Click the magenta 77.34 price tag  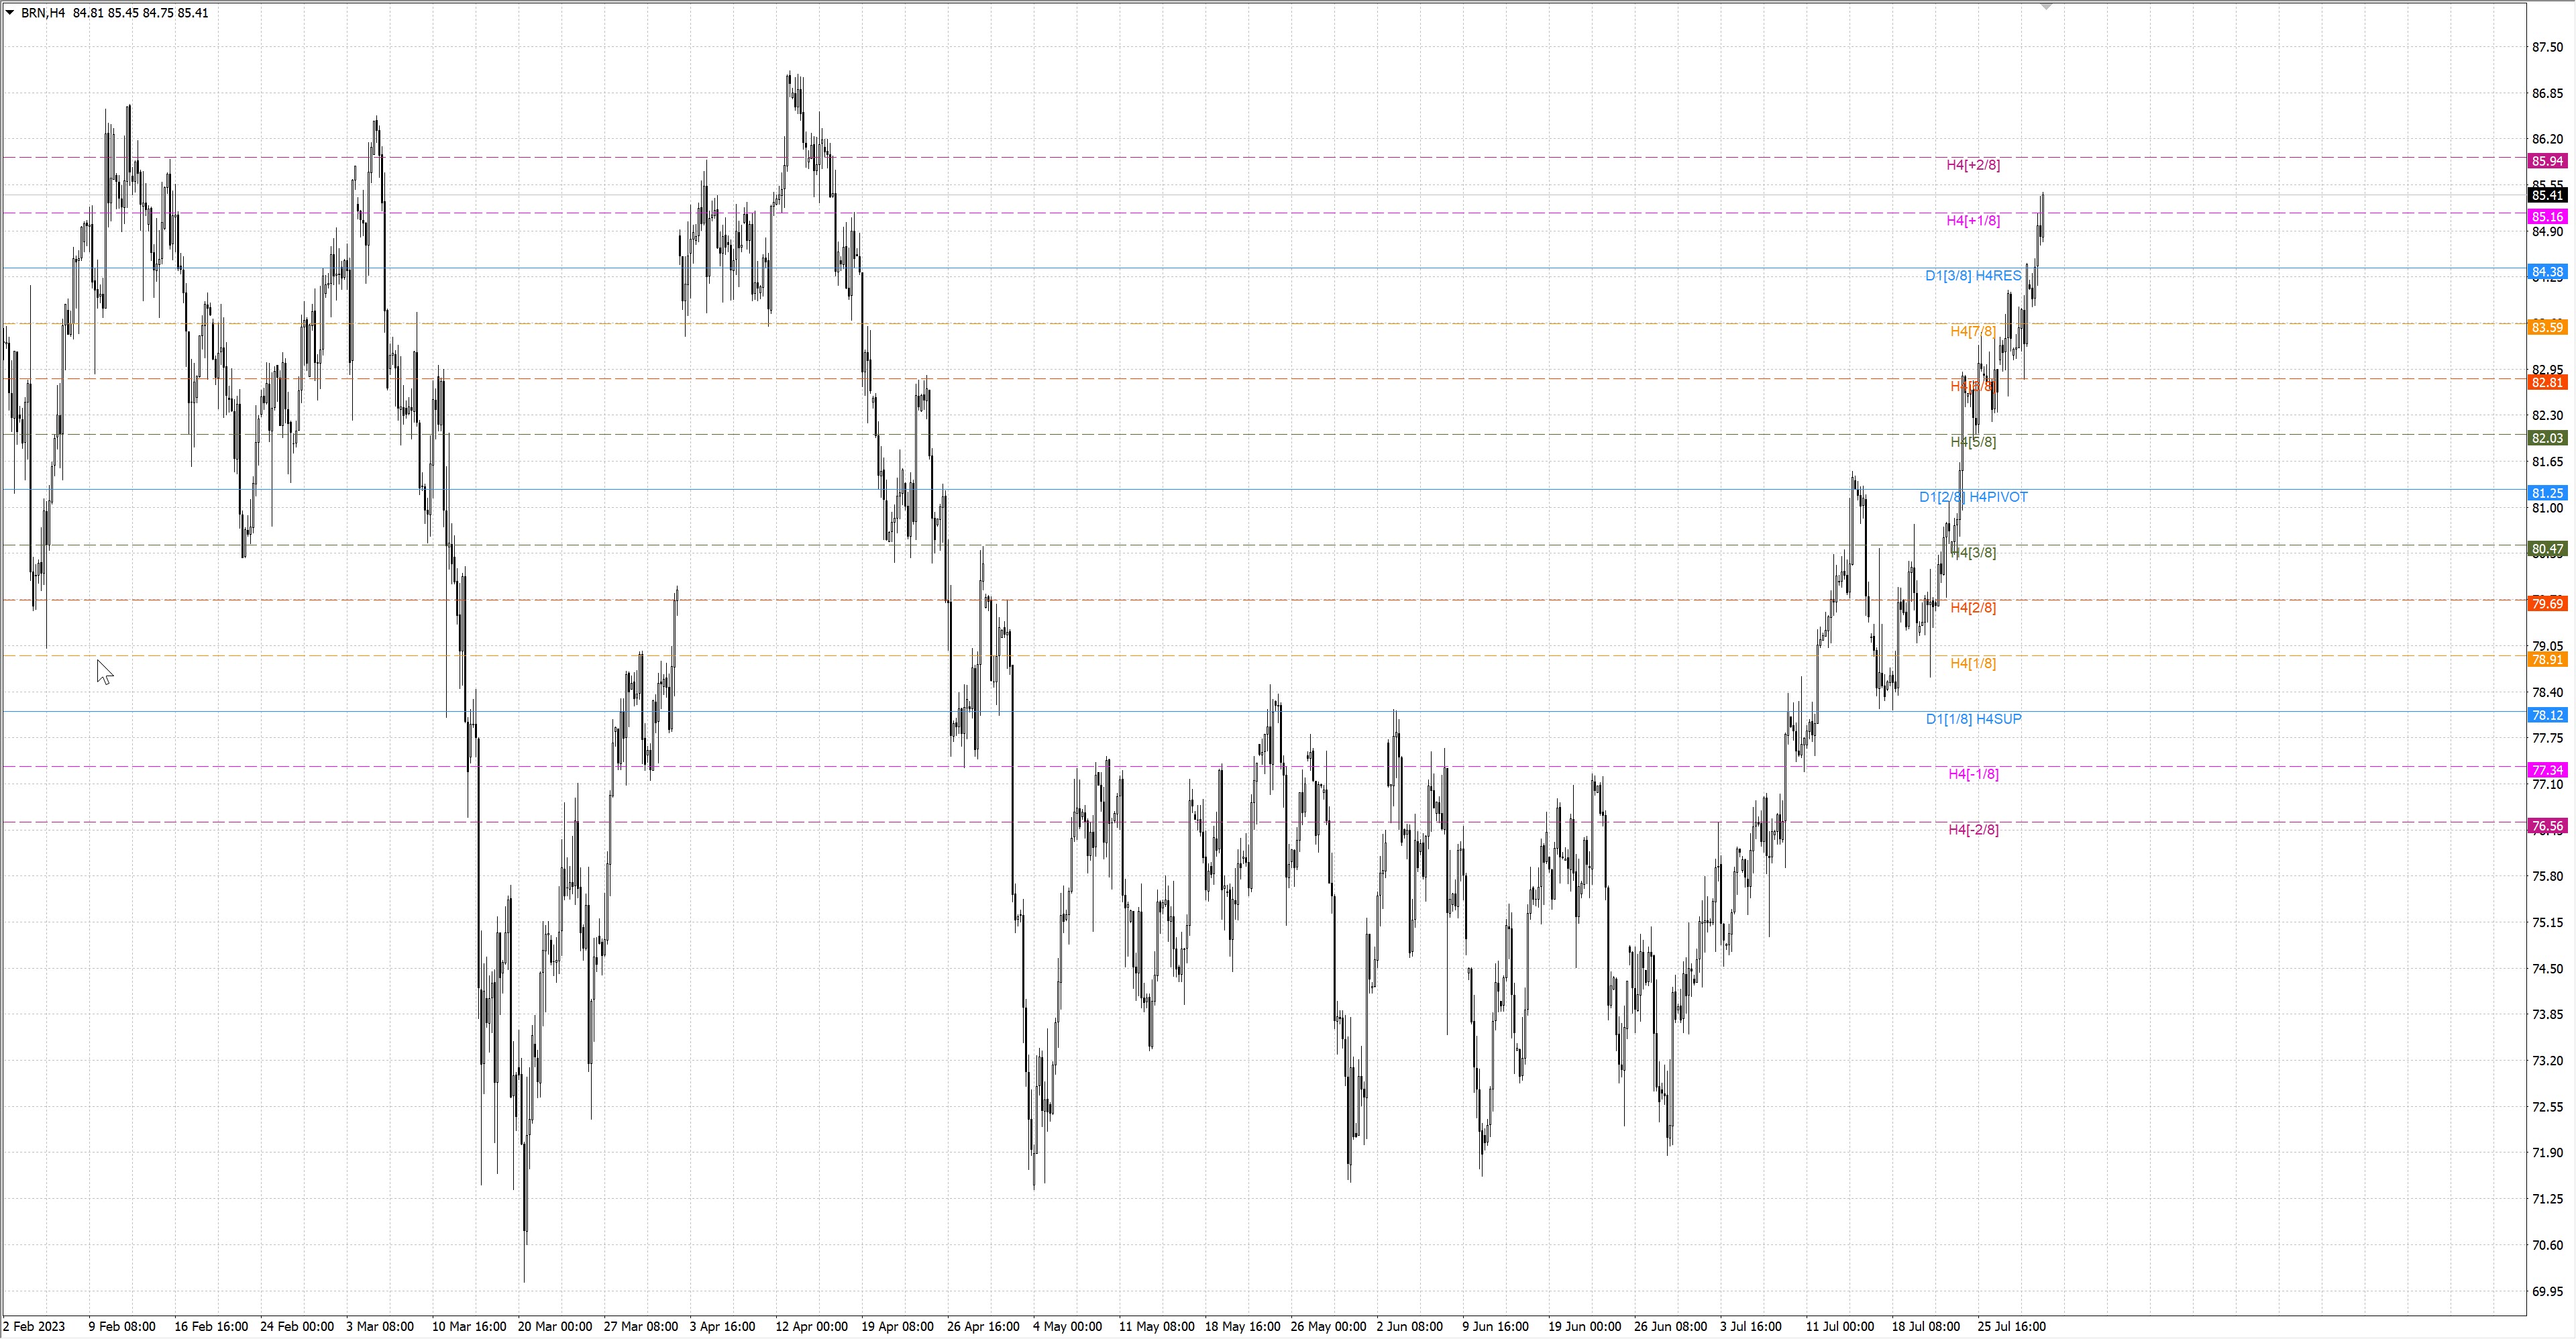click(x=2546, y=770)
